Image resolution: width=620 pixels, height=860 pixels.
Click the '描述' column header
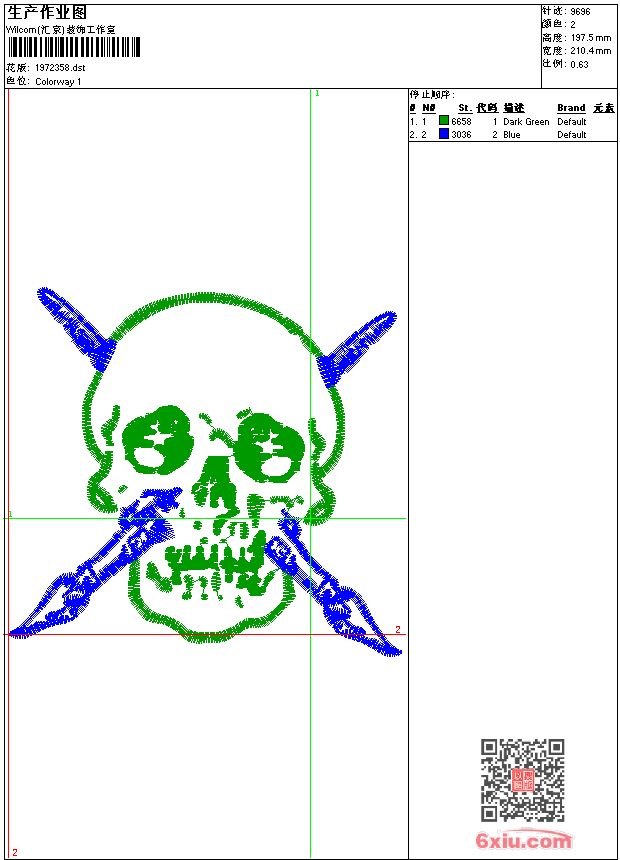(514, 108)
